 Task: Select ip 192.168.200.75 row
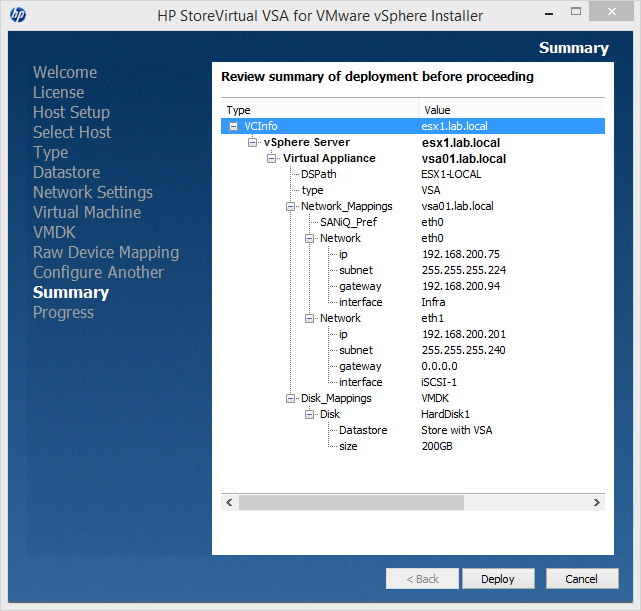pyautogui.click(x=413, y=254)
